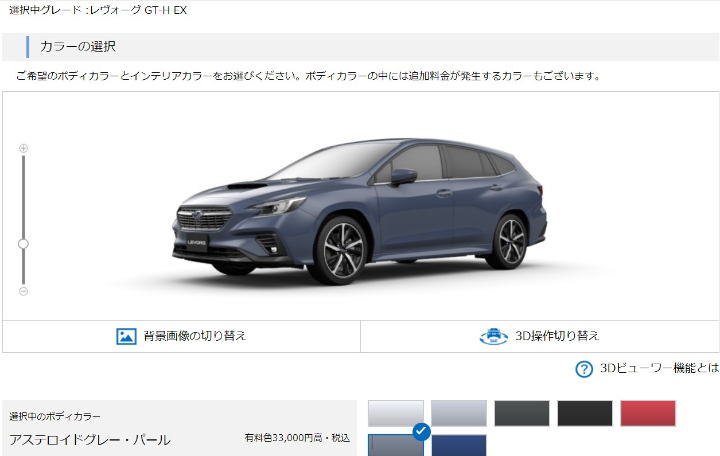Click the カラーの選択 section heading
Viewport: 720px width, 456px height.
click(x=78, y=46)
